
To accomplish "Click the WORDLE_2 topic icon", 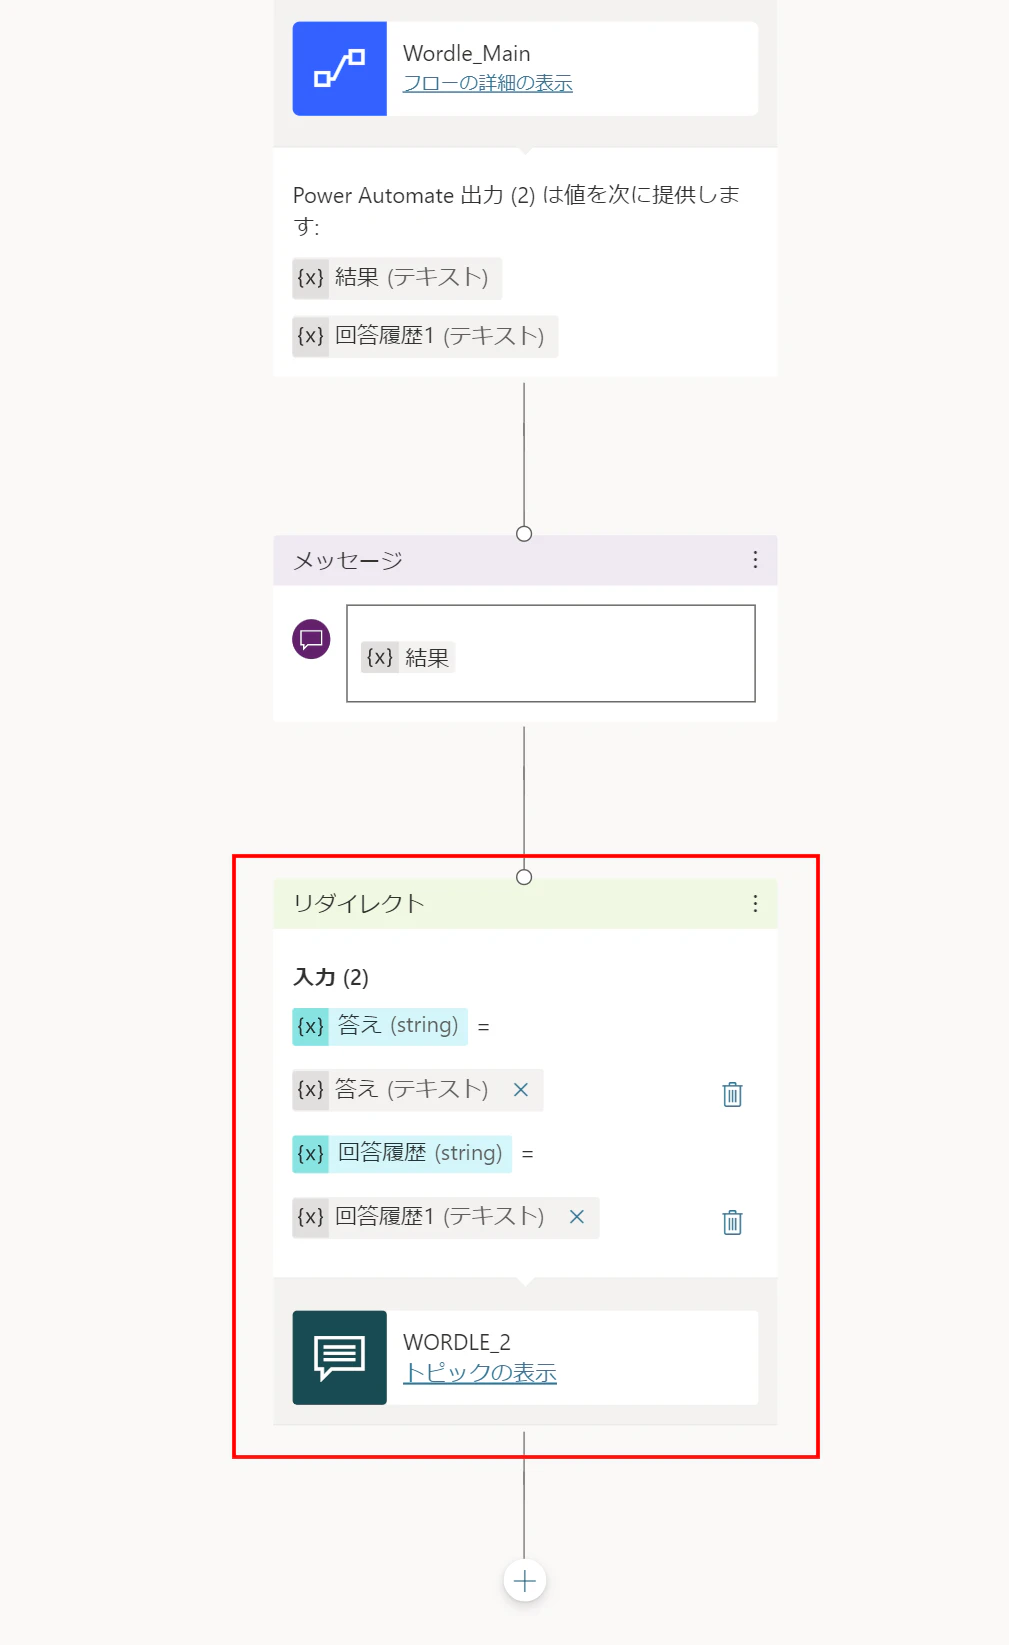I will (x=339, y=1358).
